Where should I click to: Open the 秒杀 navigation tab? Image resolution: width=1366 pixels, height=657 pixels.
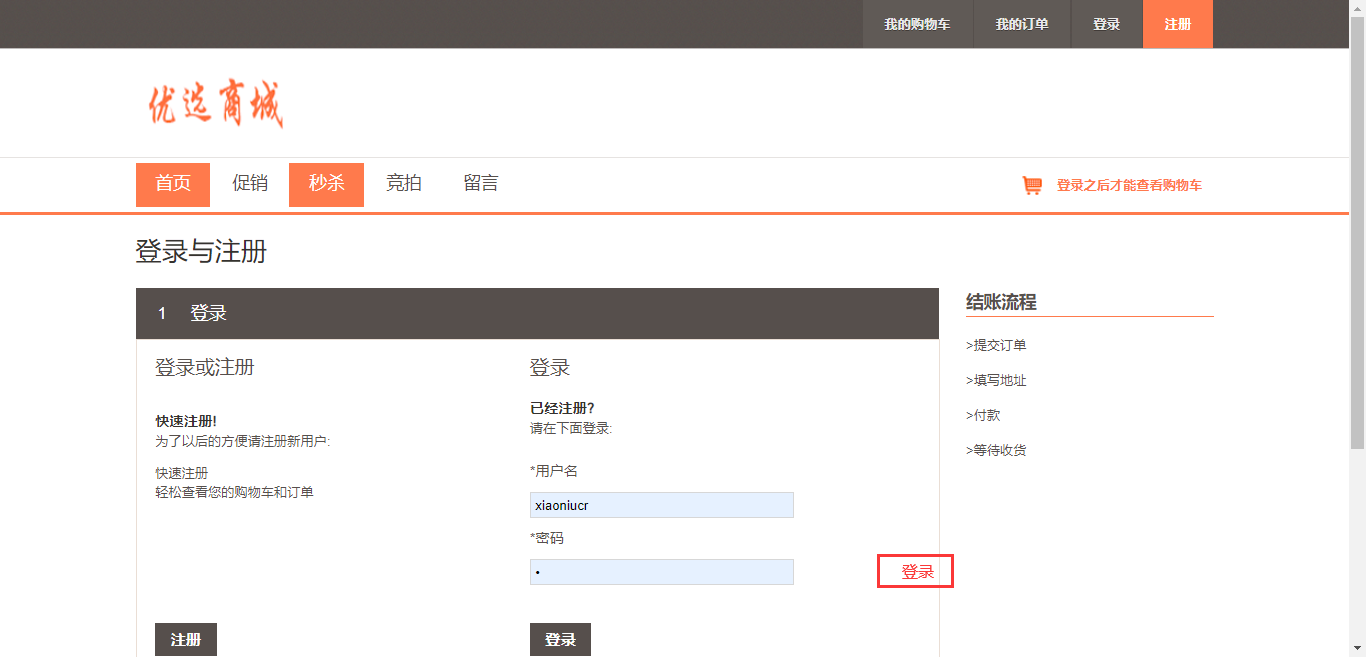pyautogui.click(x=326, y=184)
